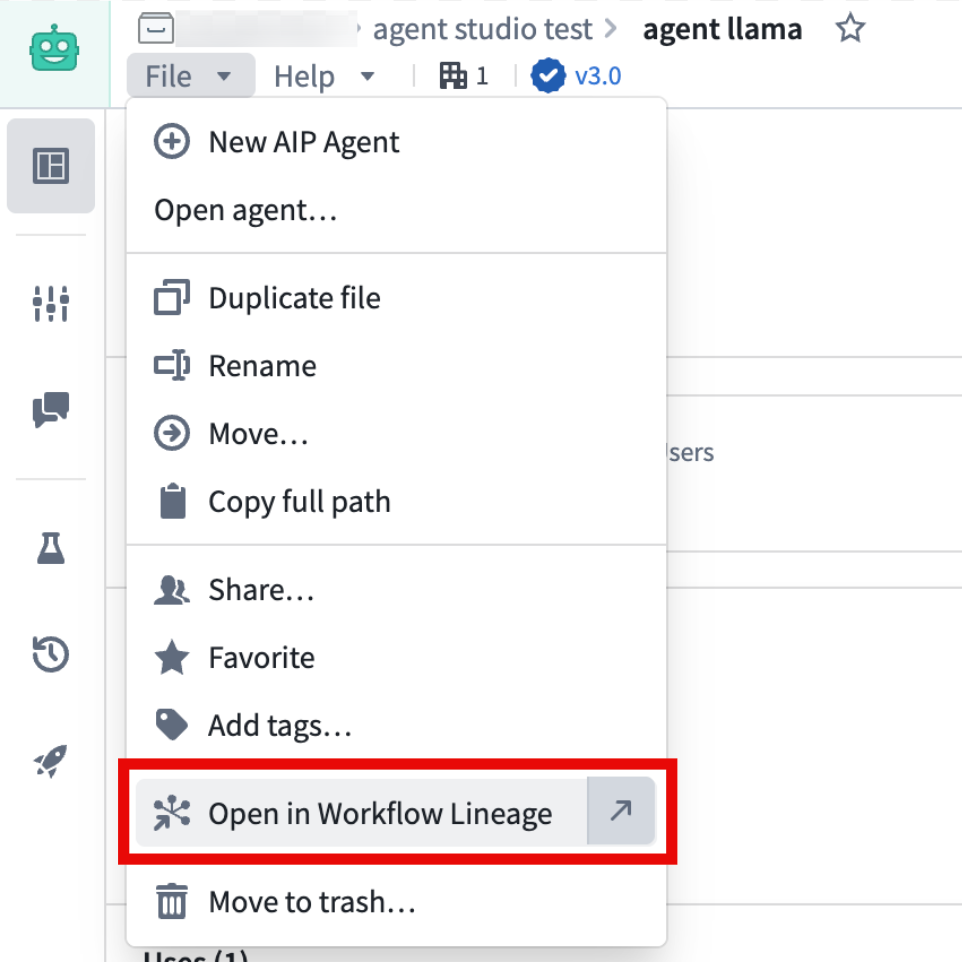This screenshot has width=962, height=962.
Task: Favorite the agent using the star outline
Action: [849, 29]
